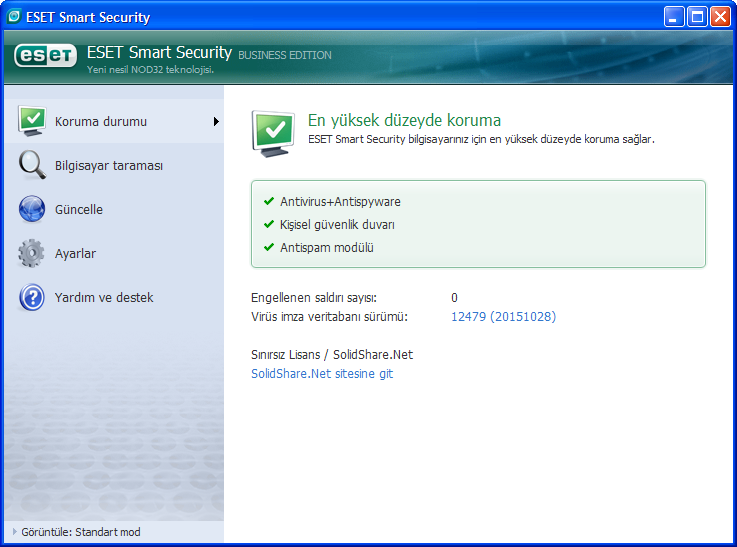
Task: Click the Bilgisayar taraması magnifier icon
Action: pyautogui.click(x=32, y=165)
